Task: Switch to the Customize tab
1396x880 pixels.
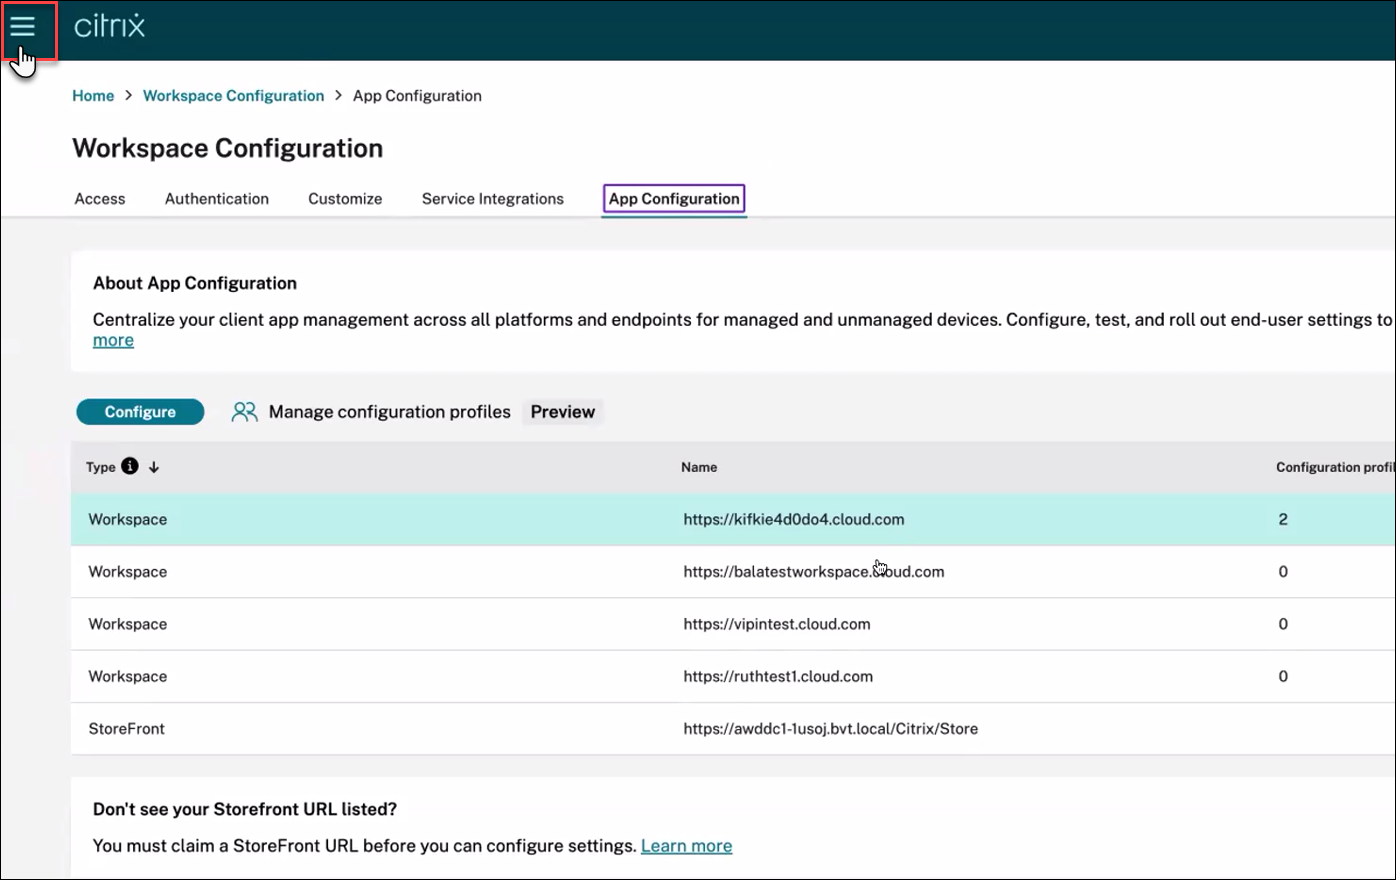Action: 344,198
